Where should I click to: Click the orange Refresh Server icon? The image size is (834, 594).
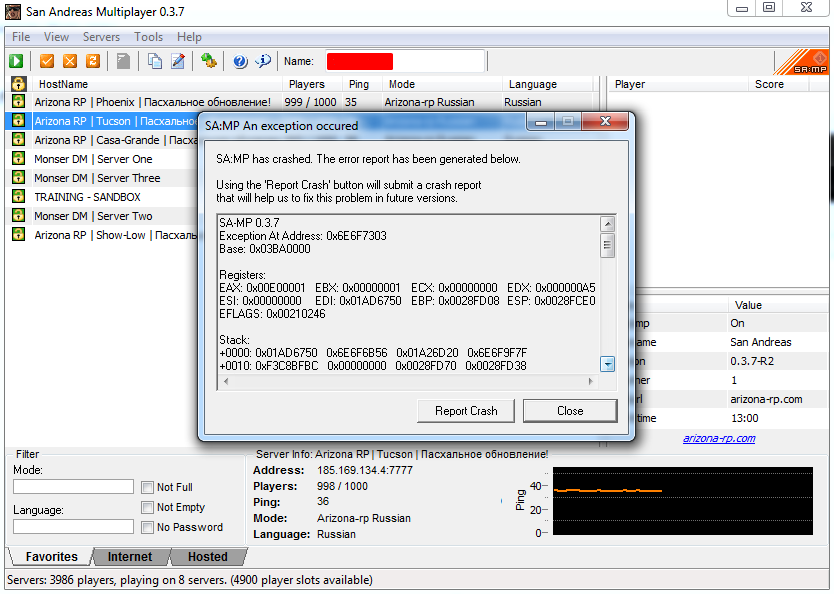(93, 61)
